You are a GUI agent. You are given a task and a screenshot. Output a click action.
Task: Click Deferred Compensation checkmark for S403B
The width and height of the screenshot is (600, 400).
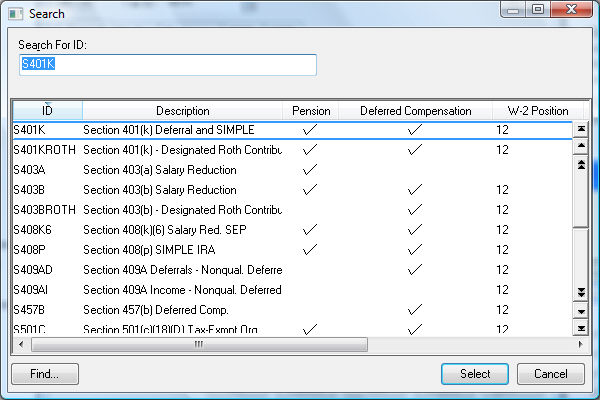tap(415, 190)
